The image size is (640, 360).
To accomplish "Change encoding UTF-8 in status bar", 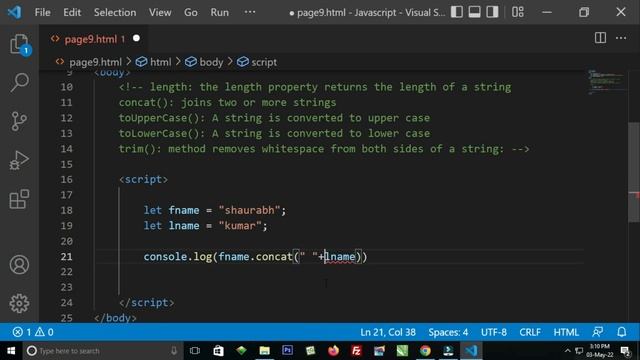I will [493, 332].
